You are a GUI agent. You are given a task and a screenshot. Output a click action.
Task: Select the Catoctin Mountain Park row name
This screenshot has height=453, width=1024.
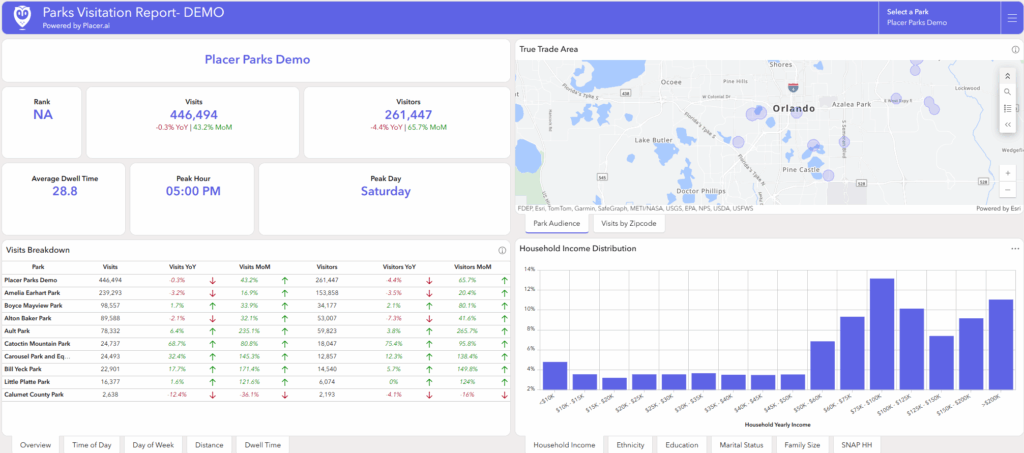(37, 344)
